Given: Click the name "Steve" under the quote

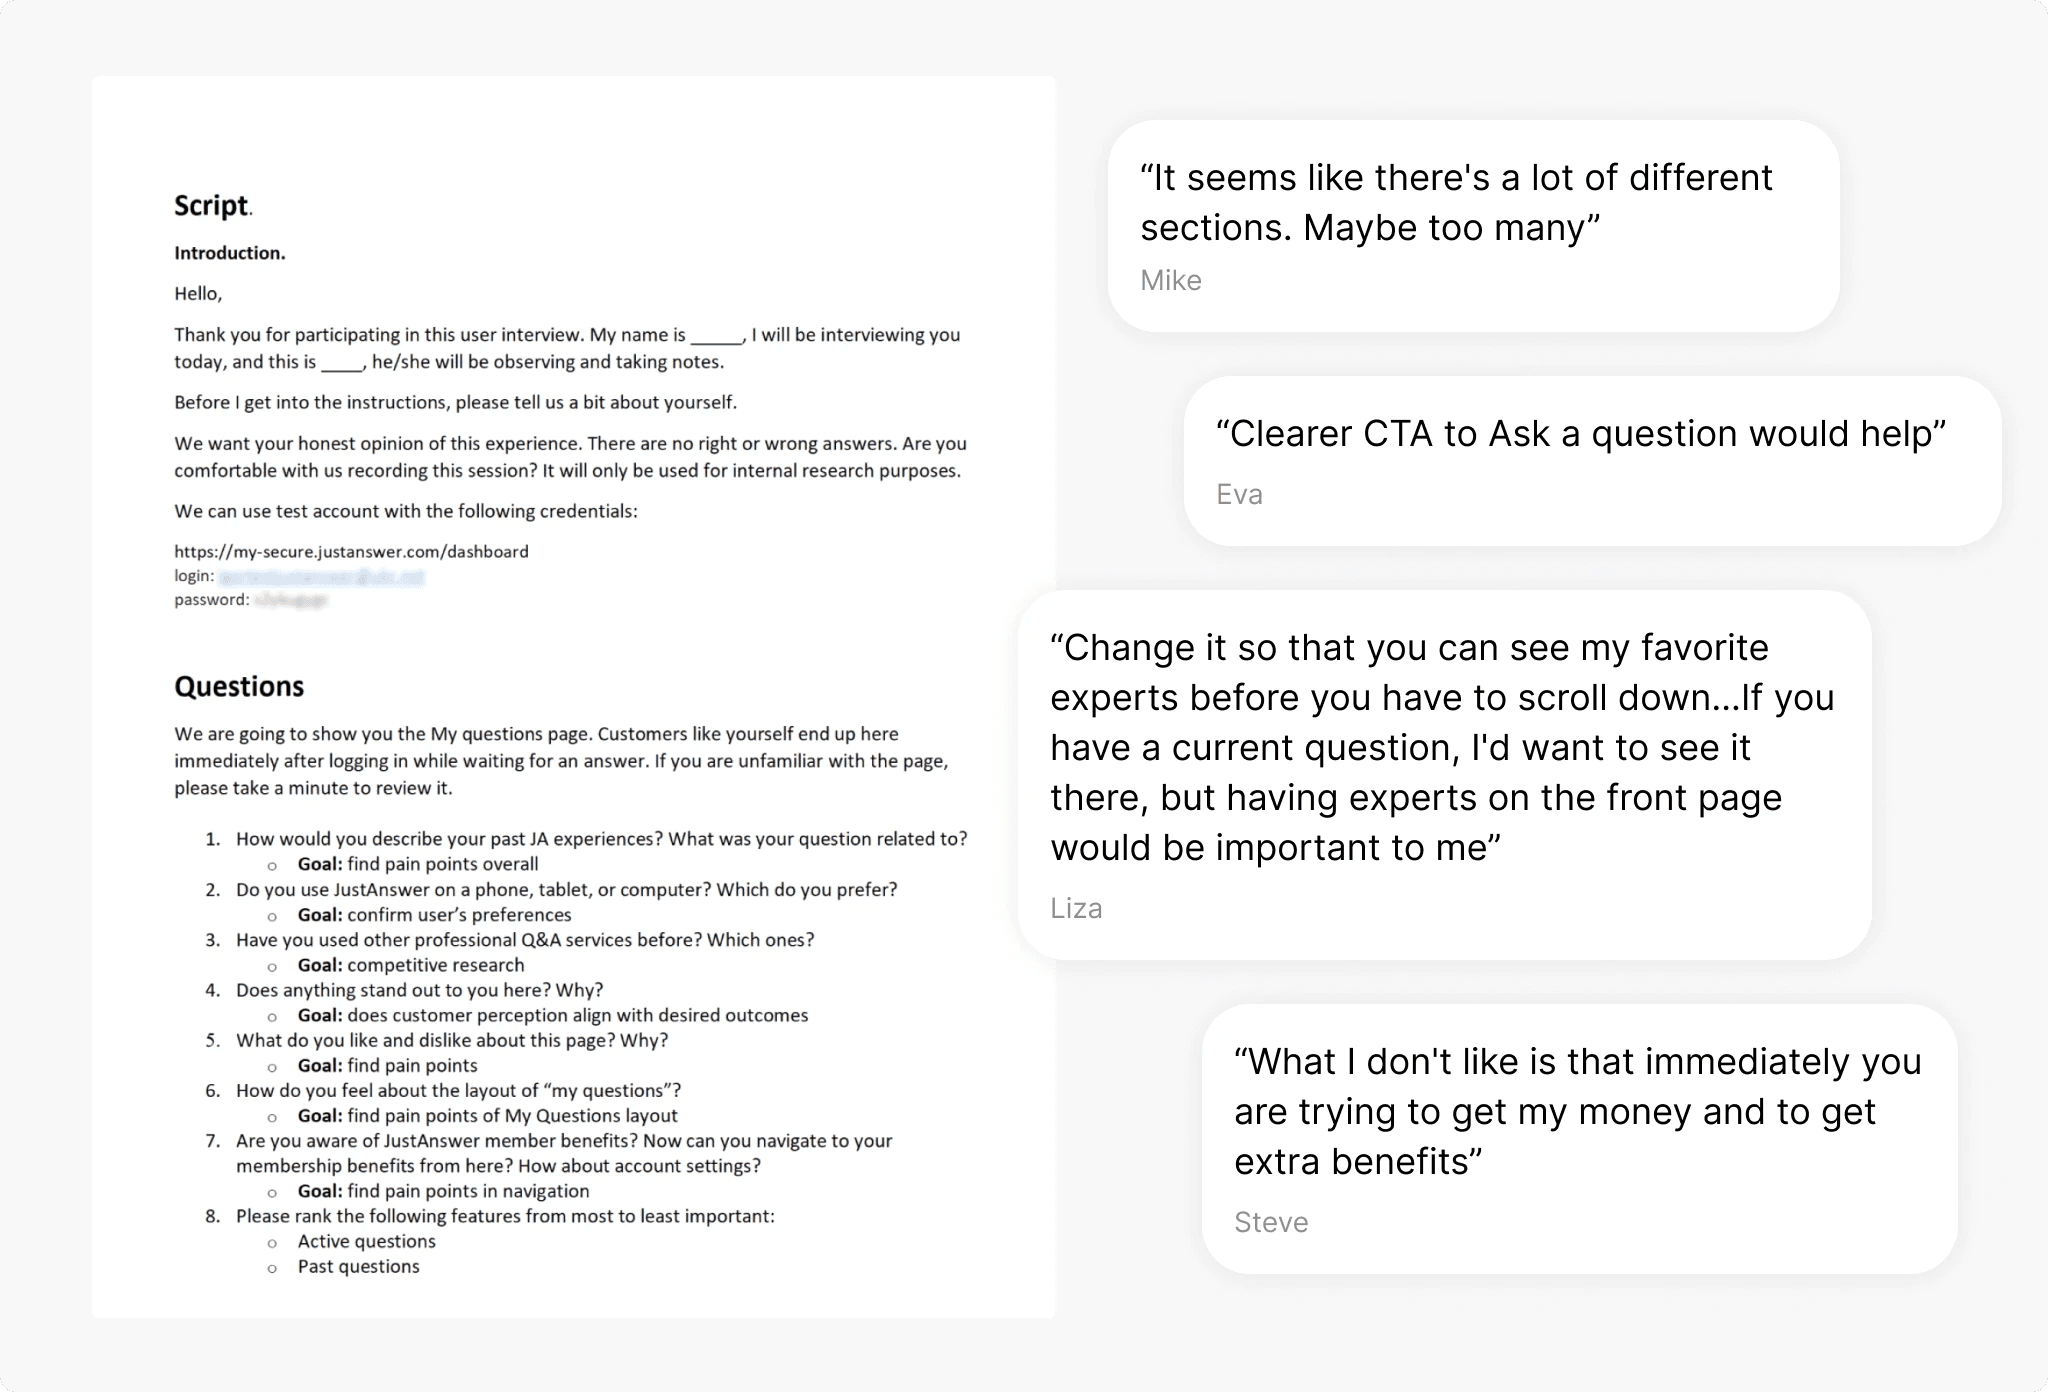Looking at the screenshot, I should 1271,1223.
